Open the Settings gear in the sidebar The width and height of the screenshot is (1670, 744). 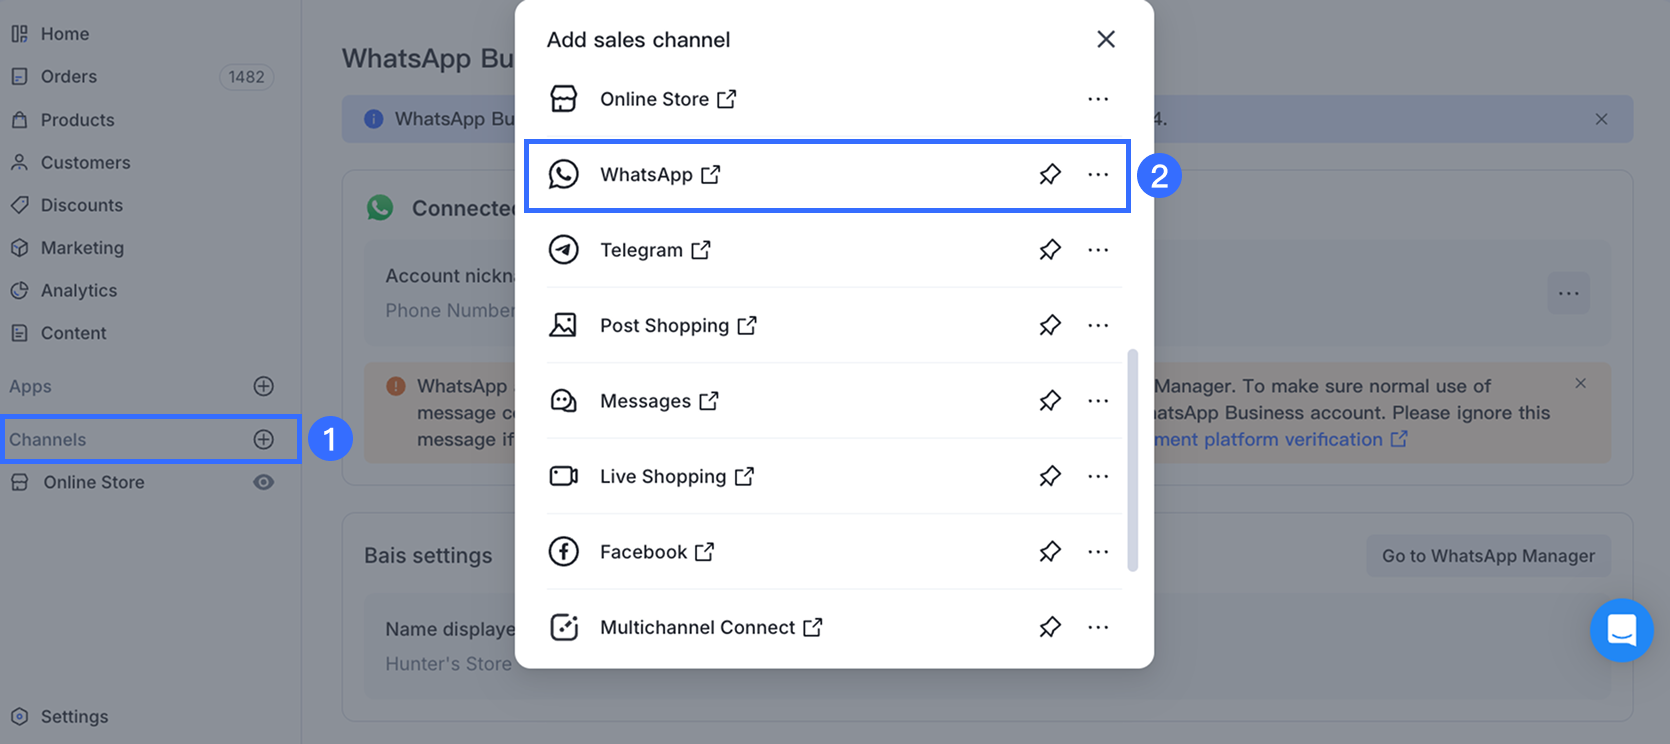coord(20,717)
